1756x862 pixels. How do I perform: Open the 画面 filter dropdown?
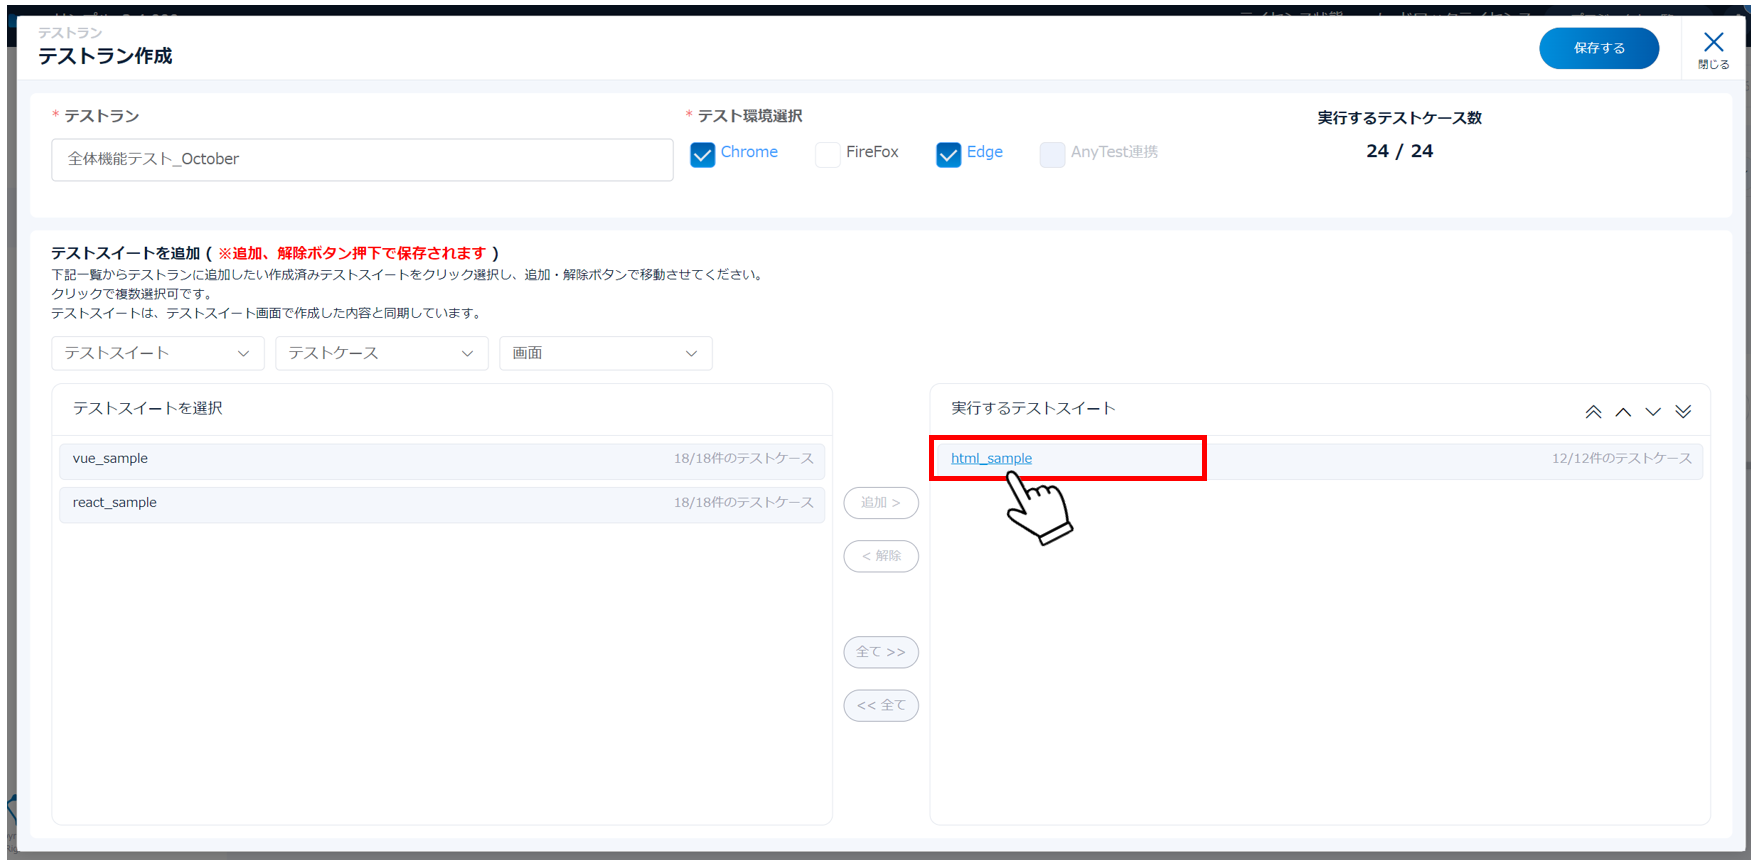pos(605,353)
